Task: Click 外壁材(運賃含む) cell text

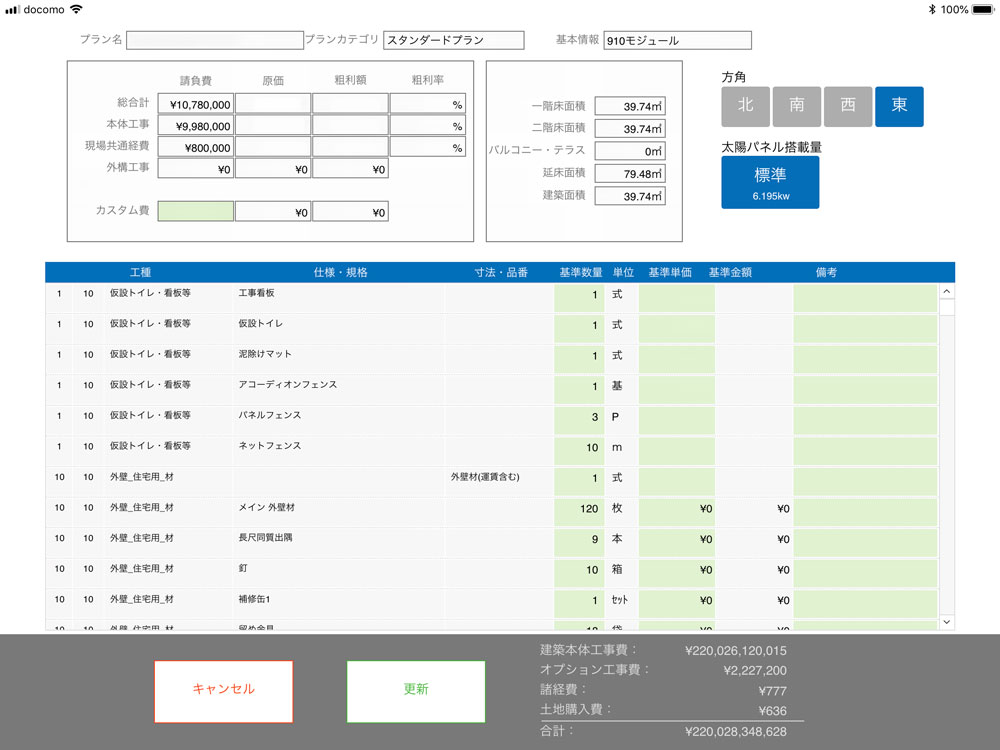Action: coord(485,477)
